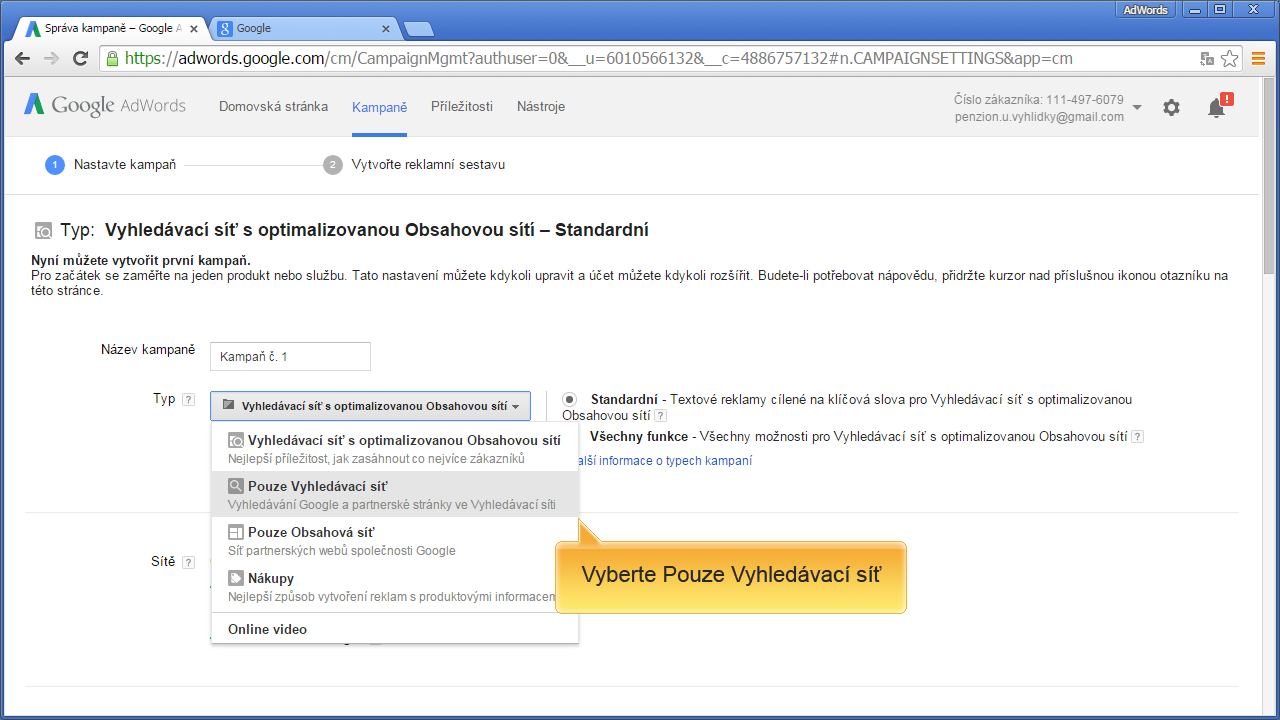Click the AdWords label in the title bar

1146,9
